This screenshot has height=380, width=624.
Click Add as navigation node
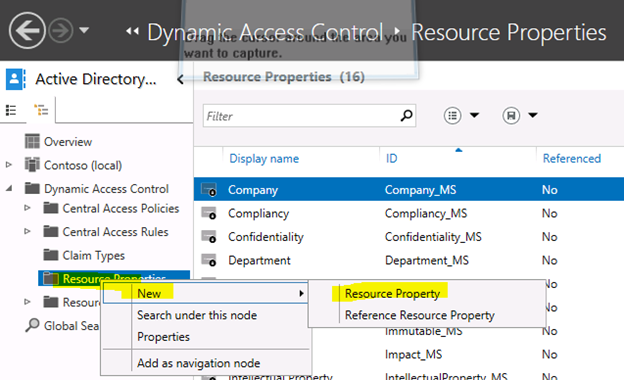(199, 363)
